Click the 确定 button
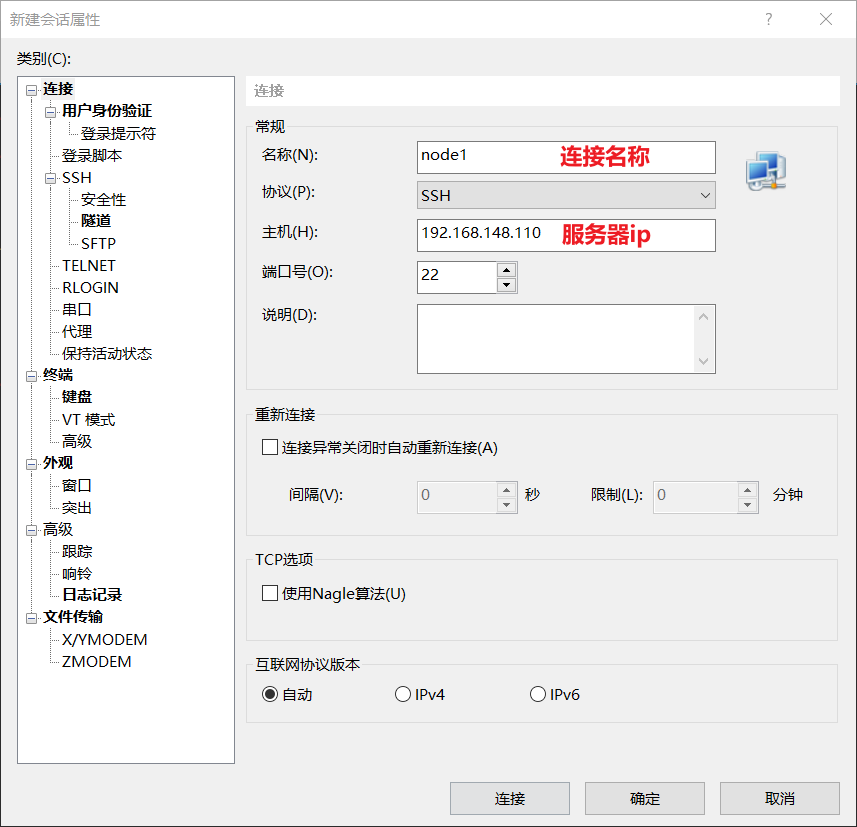 (645, 799)
